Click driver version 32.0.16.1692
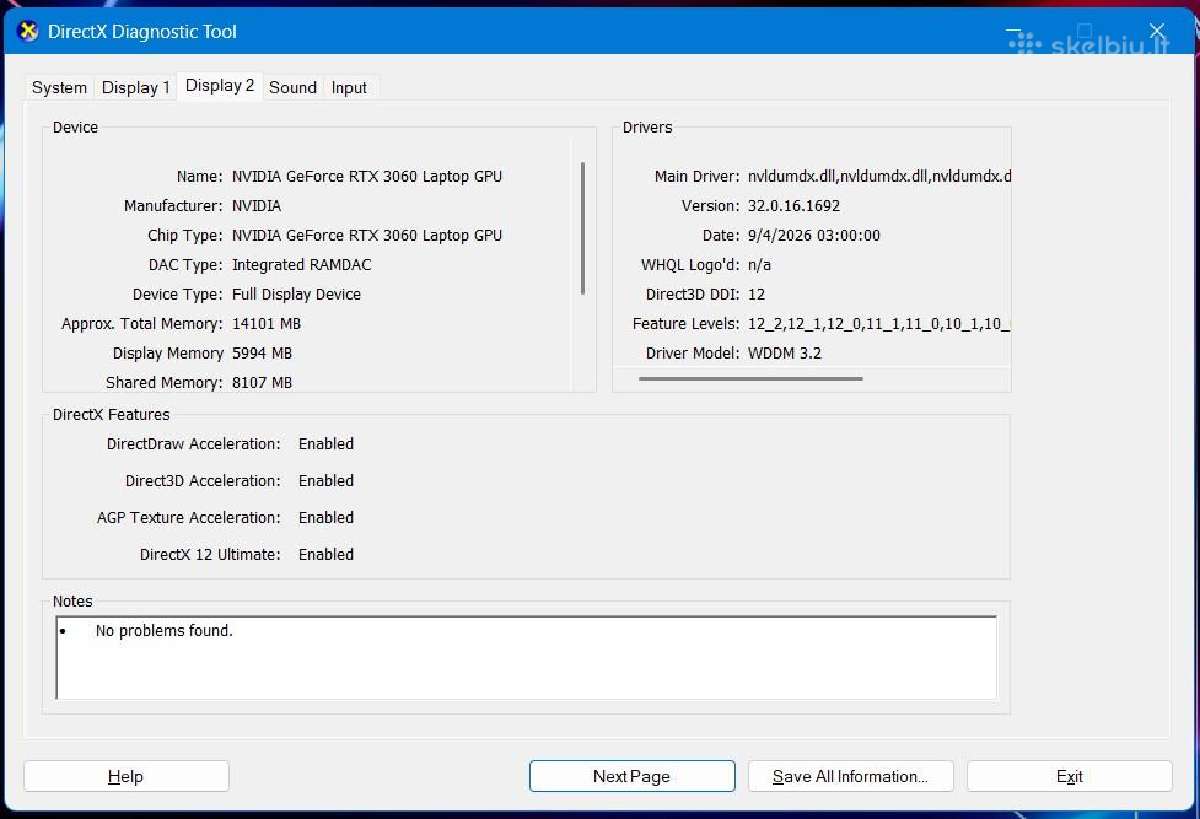 (794, 205)
